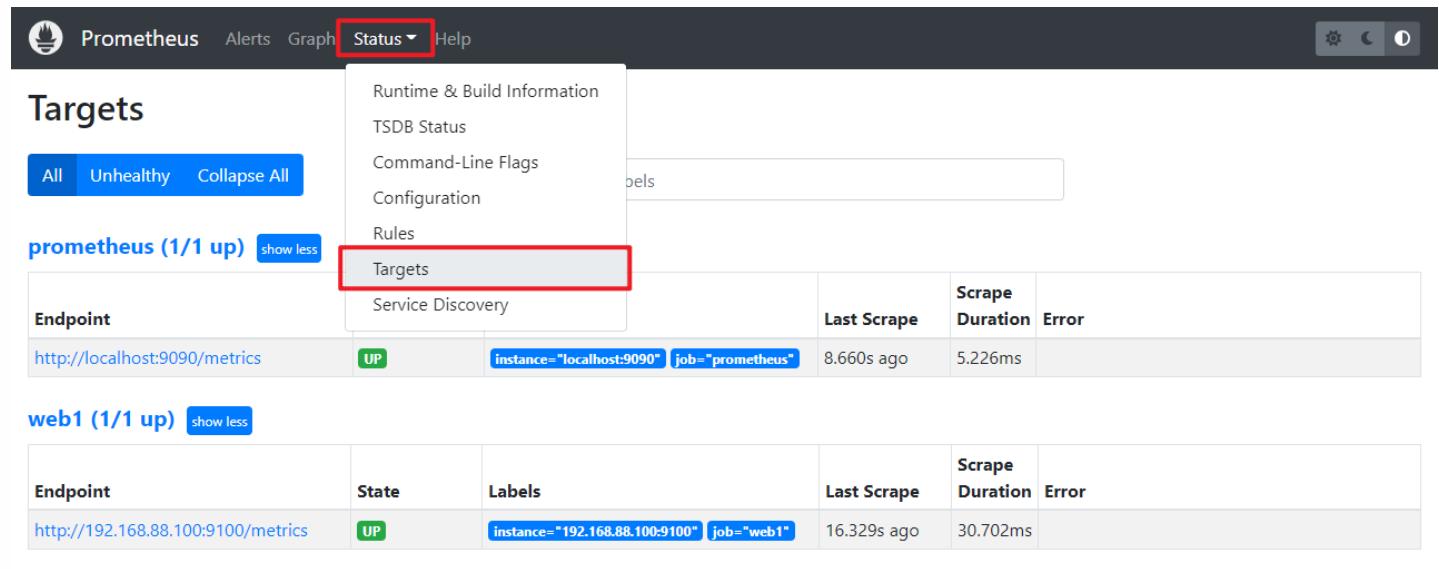The image size is (1439, 569).
Task: Choose Configuration menu entry
Action: point(486,198)
